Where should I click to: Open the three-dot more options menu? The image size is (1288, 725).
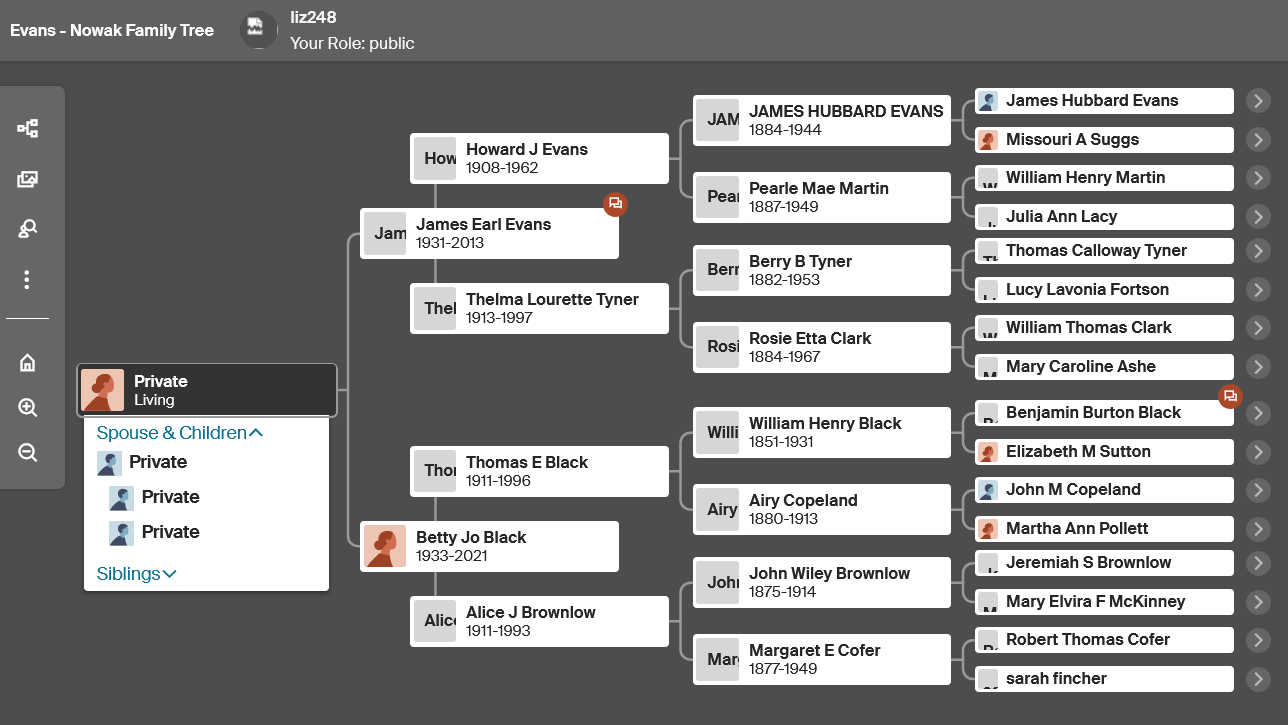(x=27, y=280)
